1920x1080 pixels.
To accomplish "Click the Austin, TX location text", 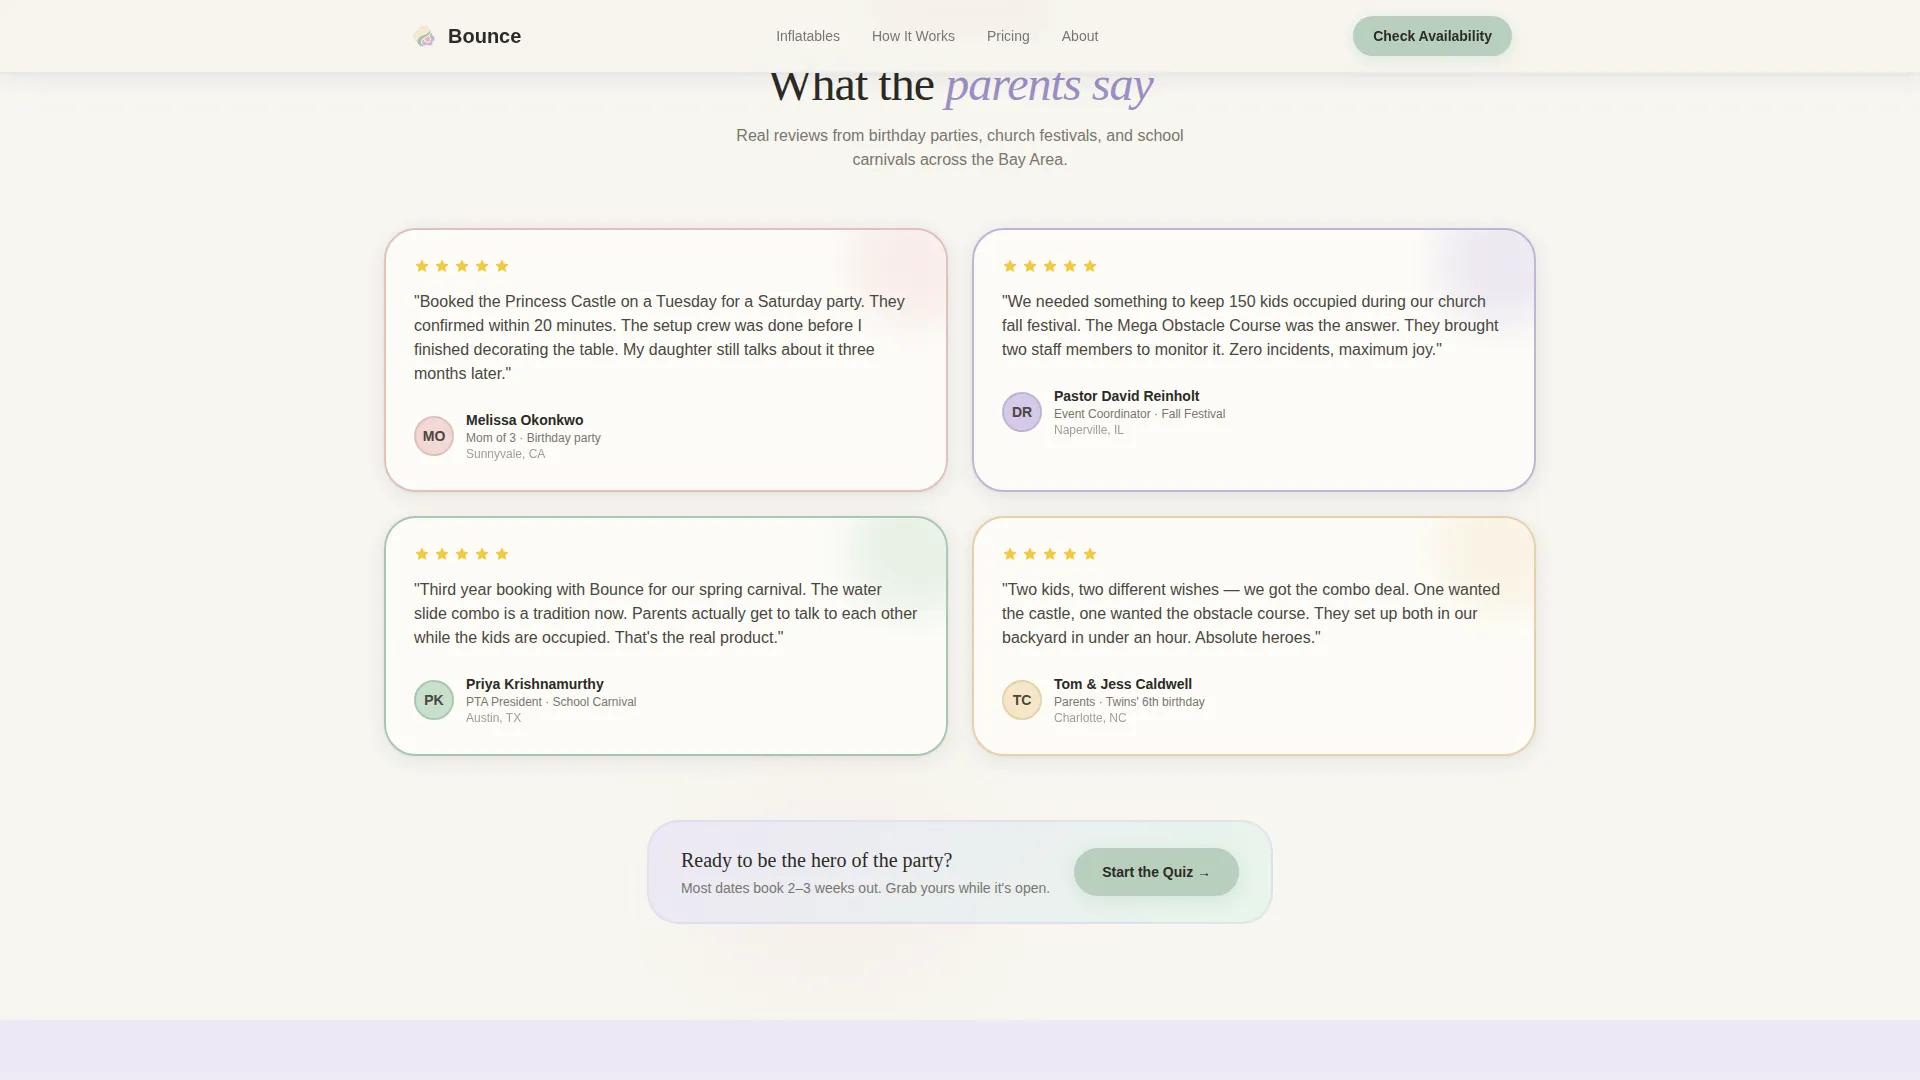I will [x=493, y=718].
